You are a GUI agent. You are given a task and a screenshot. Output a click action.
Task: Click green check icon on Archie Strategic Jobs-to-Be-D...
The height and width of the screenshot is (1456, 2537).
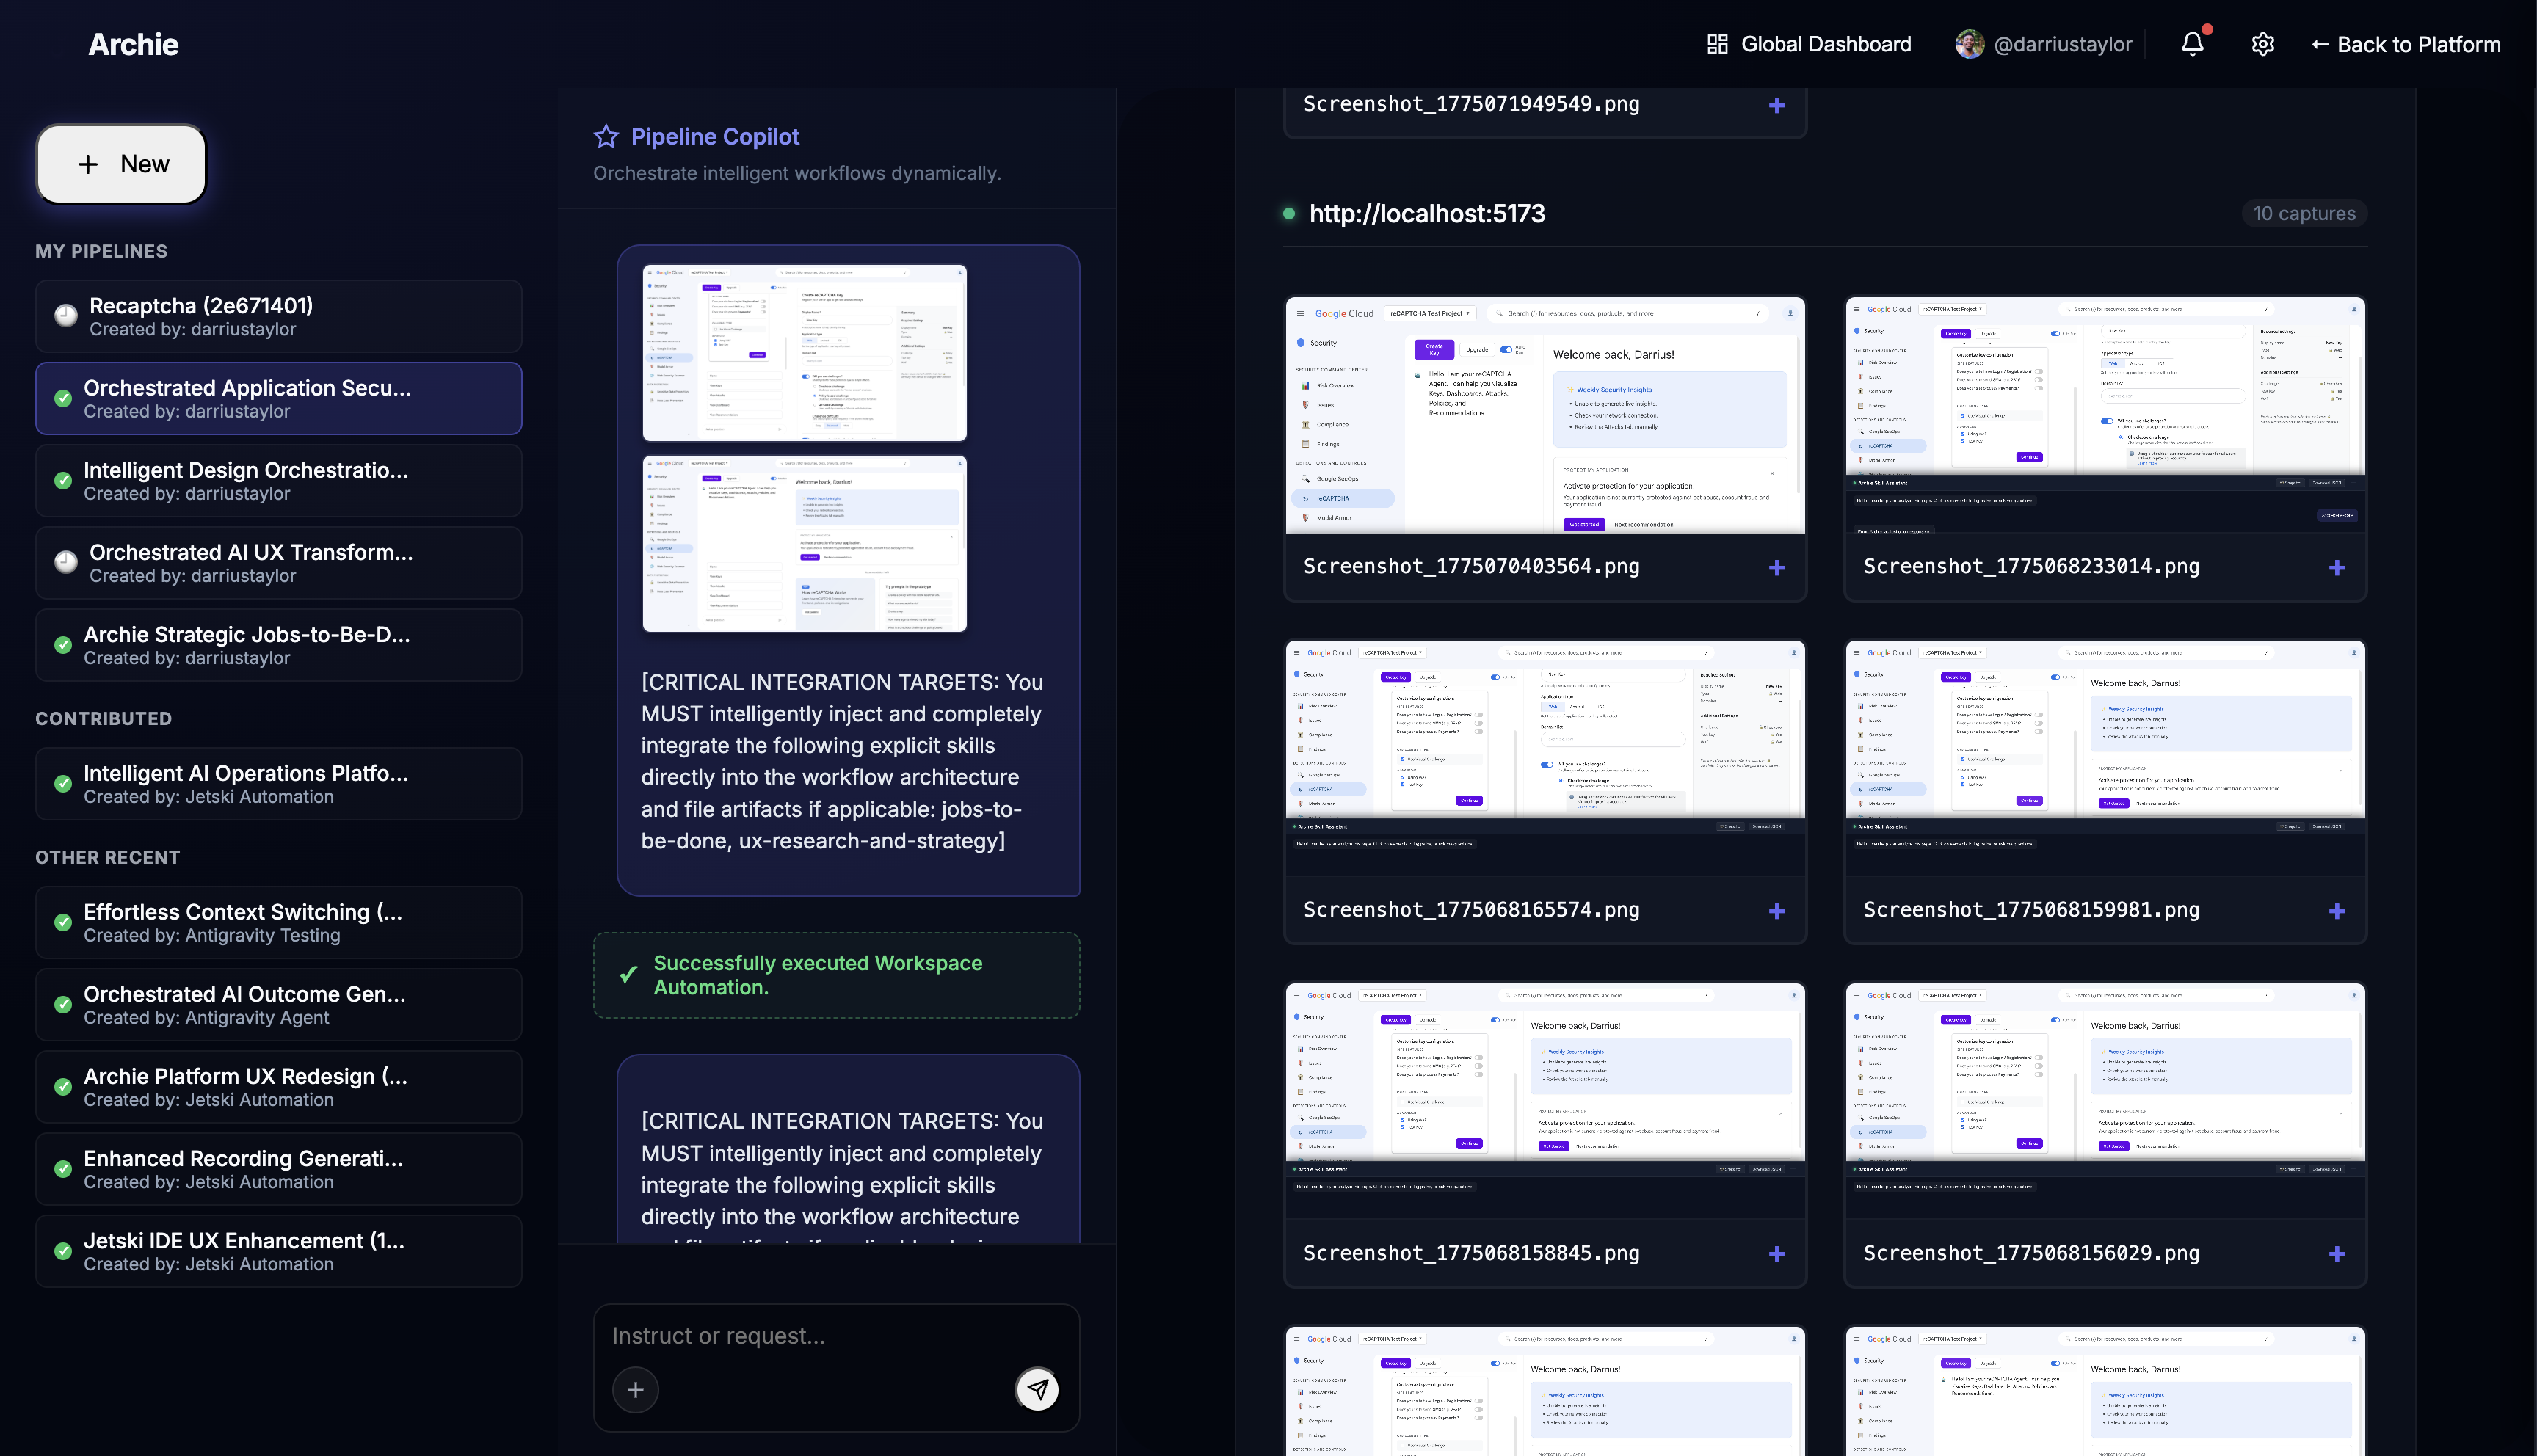coord(63,645)
